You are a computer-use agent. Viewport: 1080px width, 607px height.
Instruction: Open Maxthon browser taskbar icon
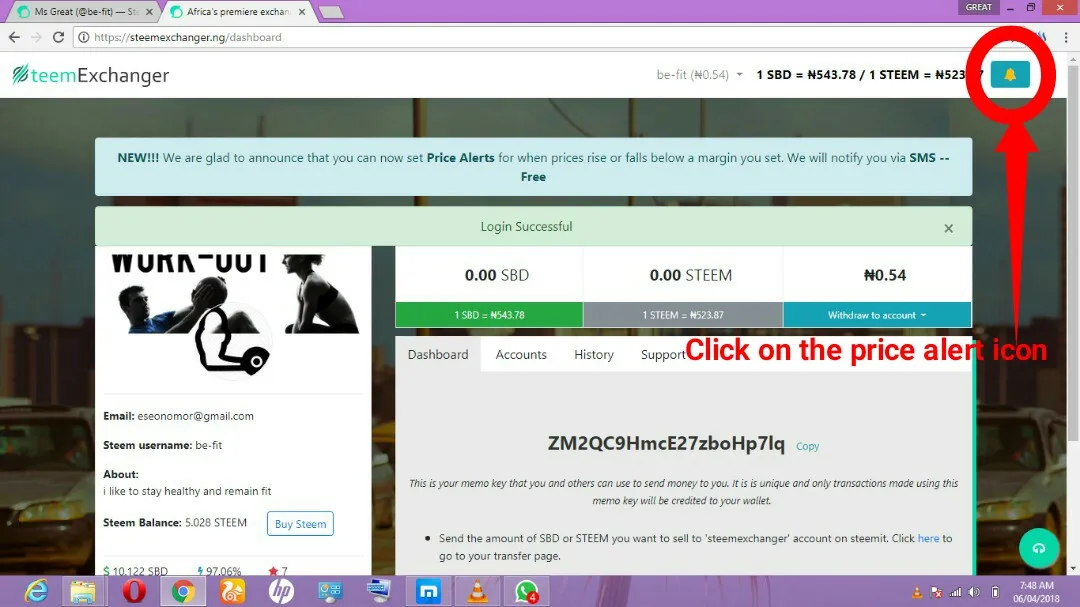(428, 591)
